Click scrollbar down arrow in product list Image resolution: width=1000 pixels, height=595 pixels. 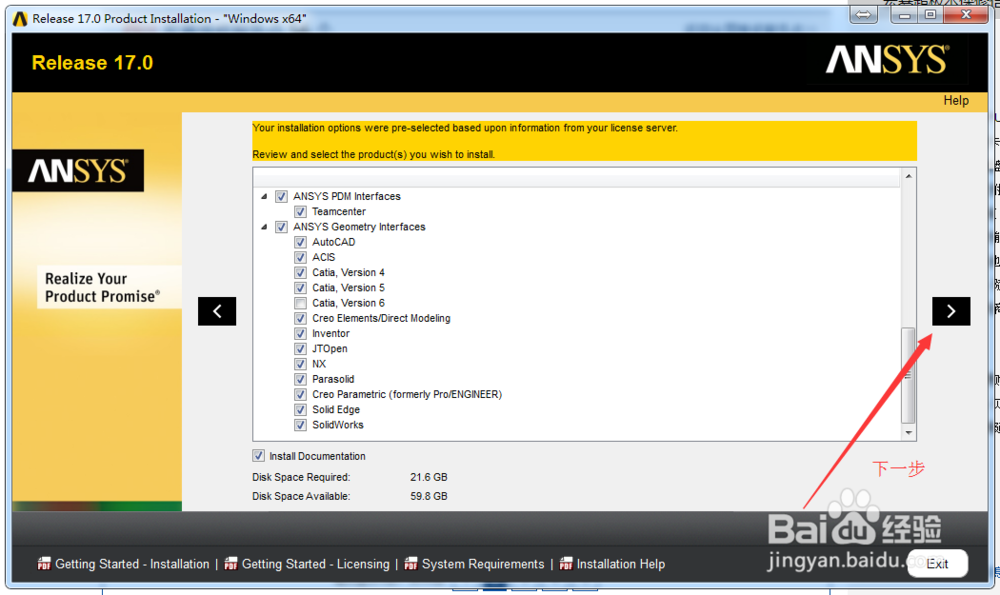908,433
